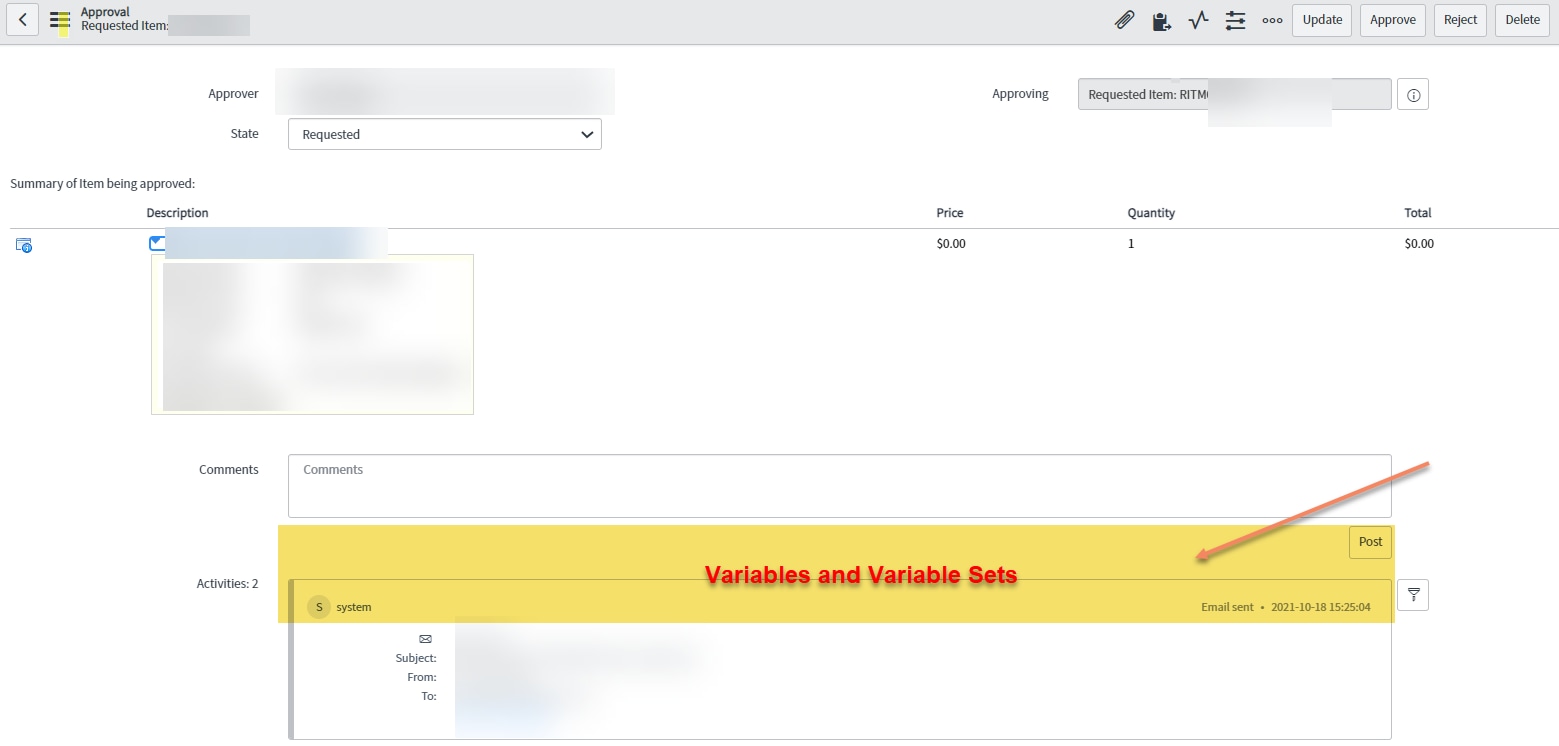The image size is (1559, 746).
Task: Approve the requested item
Action: (x=1391, y=19)
